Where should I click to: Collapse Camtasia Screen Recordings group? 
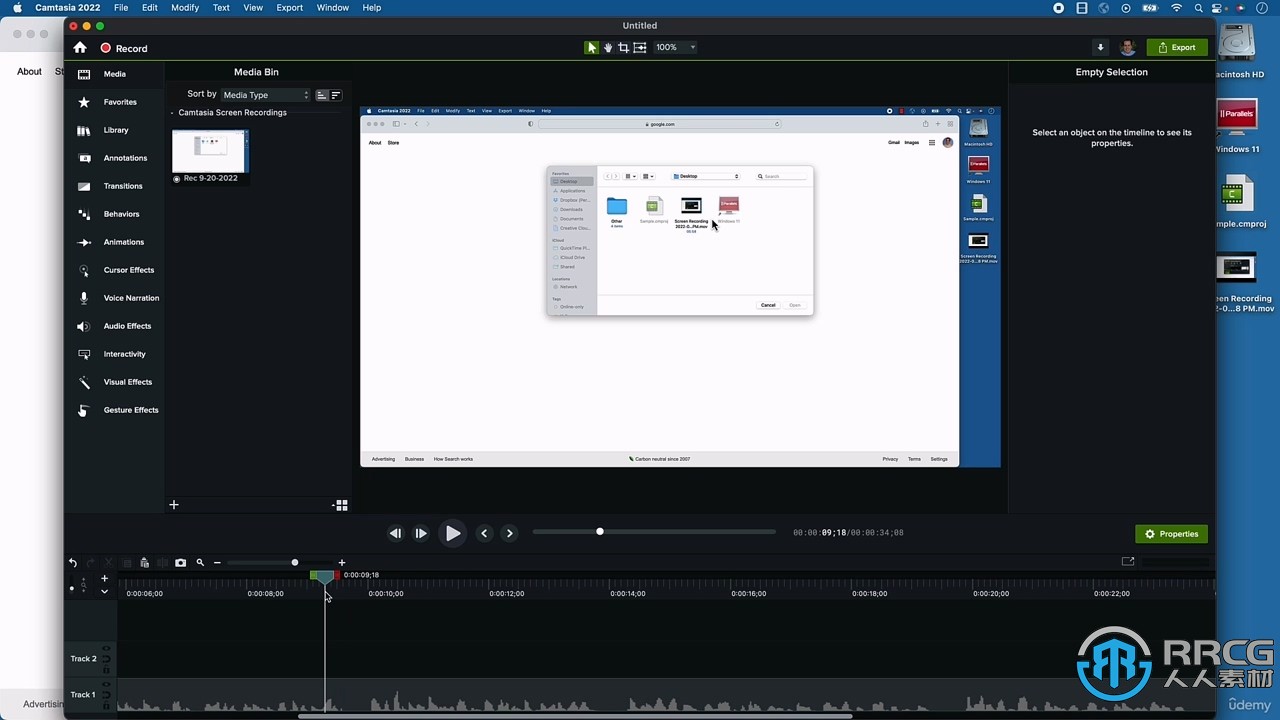click(x=172, y=113)
